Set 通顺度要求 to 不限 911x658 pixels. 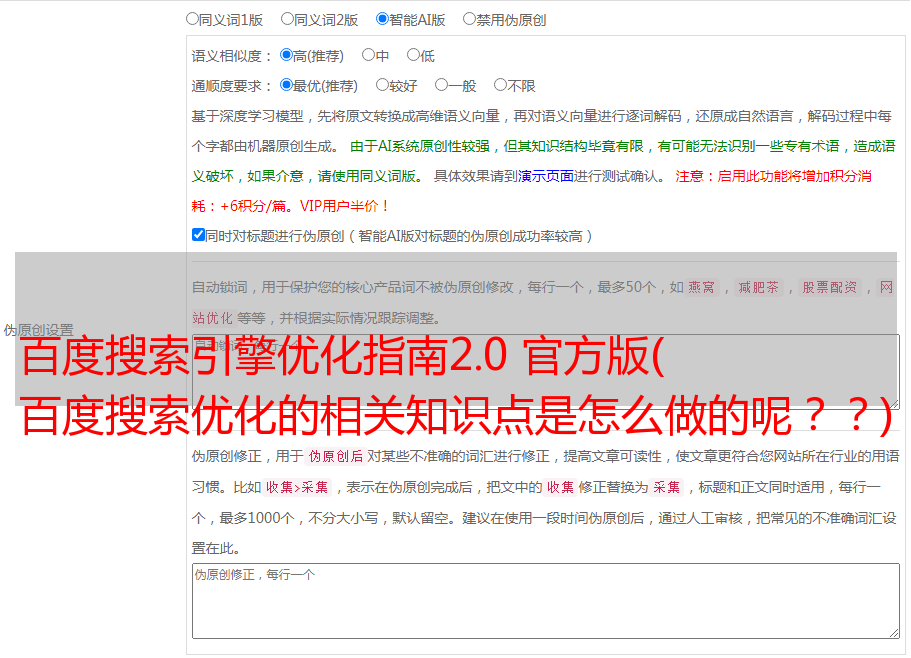coord(500,85)
